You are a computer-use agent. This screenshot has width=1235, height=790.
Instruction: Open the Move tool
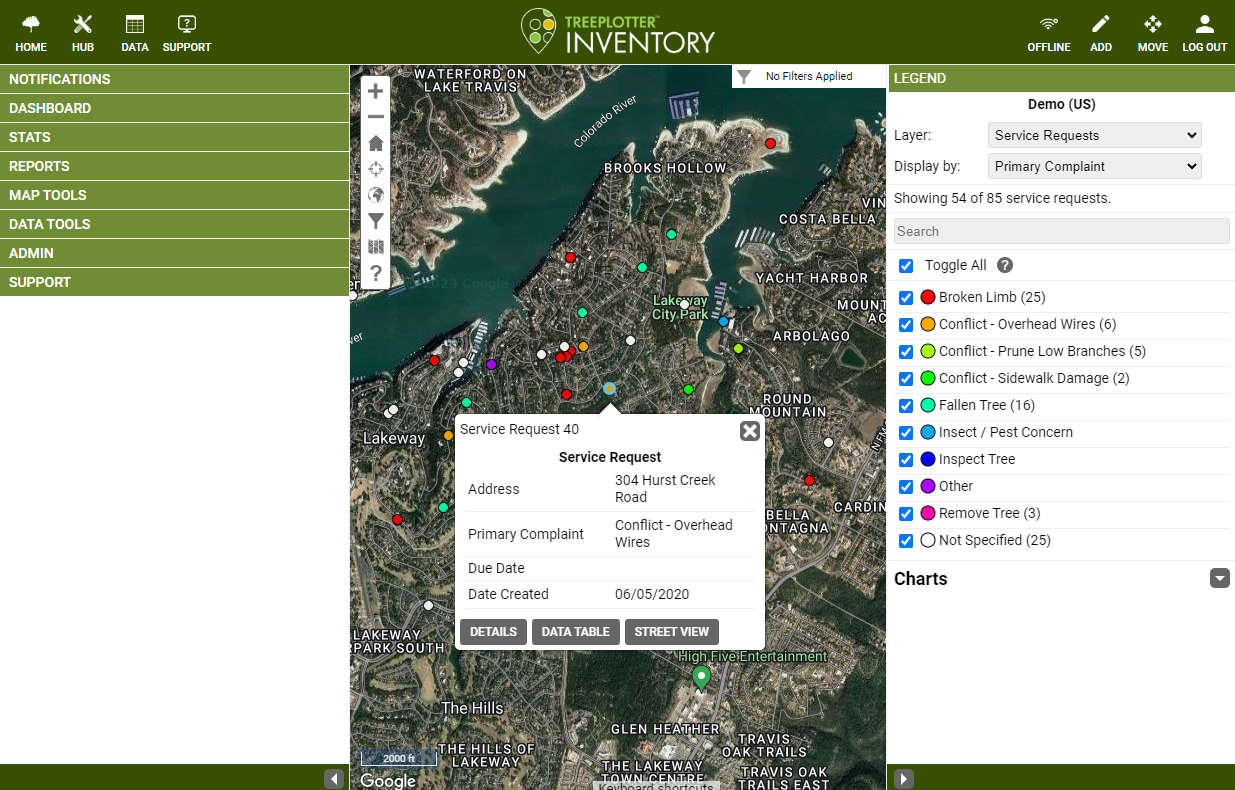click(1152, 30)
